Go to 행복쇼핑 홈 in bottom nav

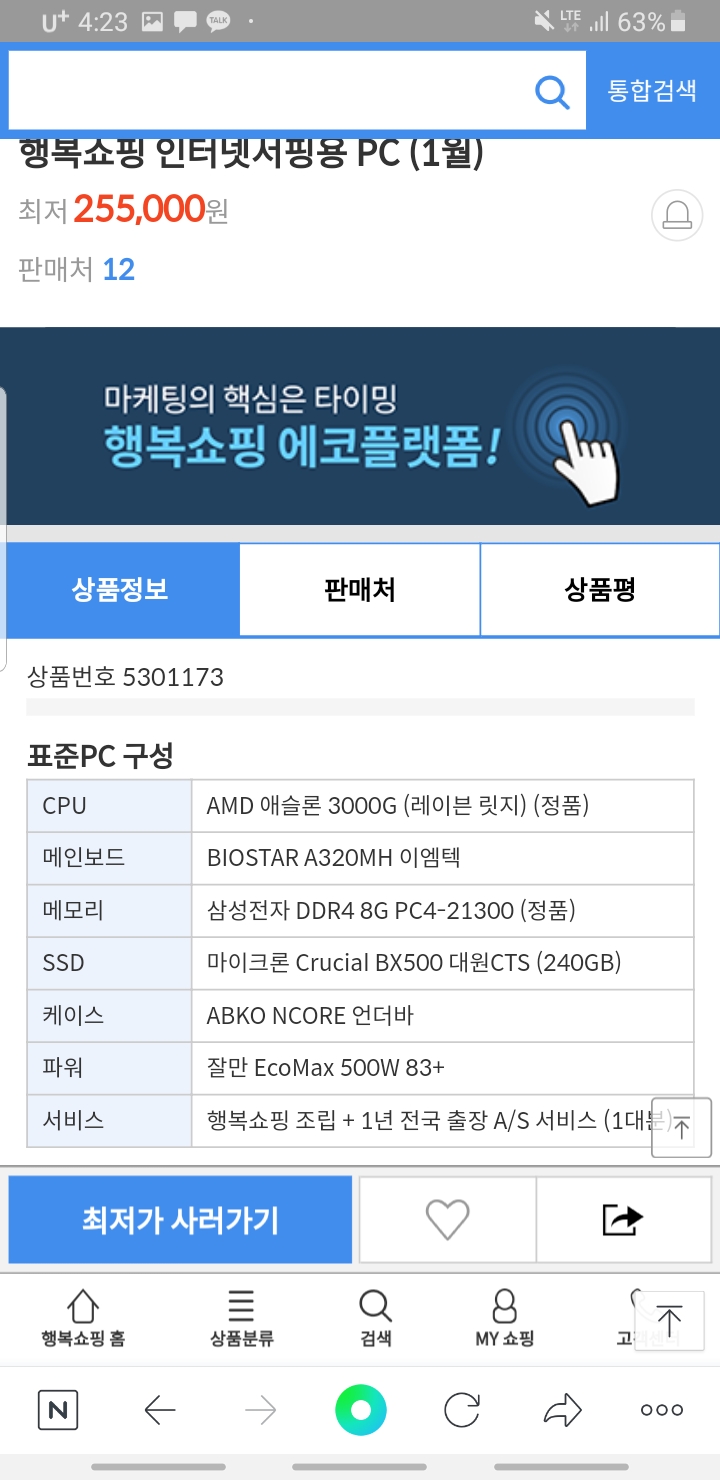(x=83, y=1317)
